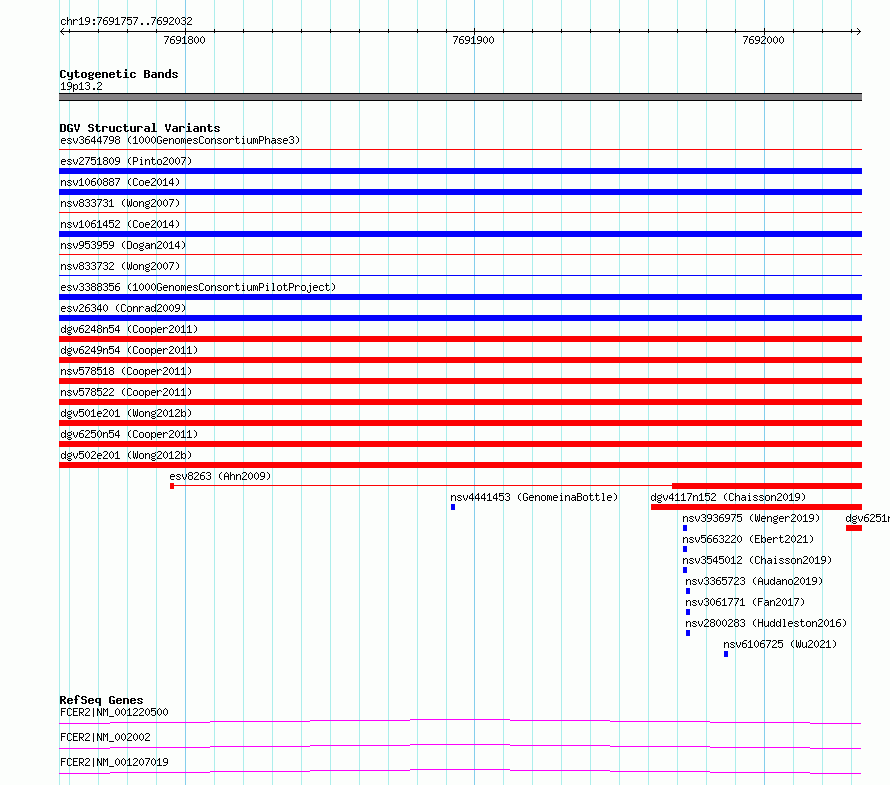890x785 pixels.
Task: Click the RefSeq Genes track heading
Action: point(102,700)
